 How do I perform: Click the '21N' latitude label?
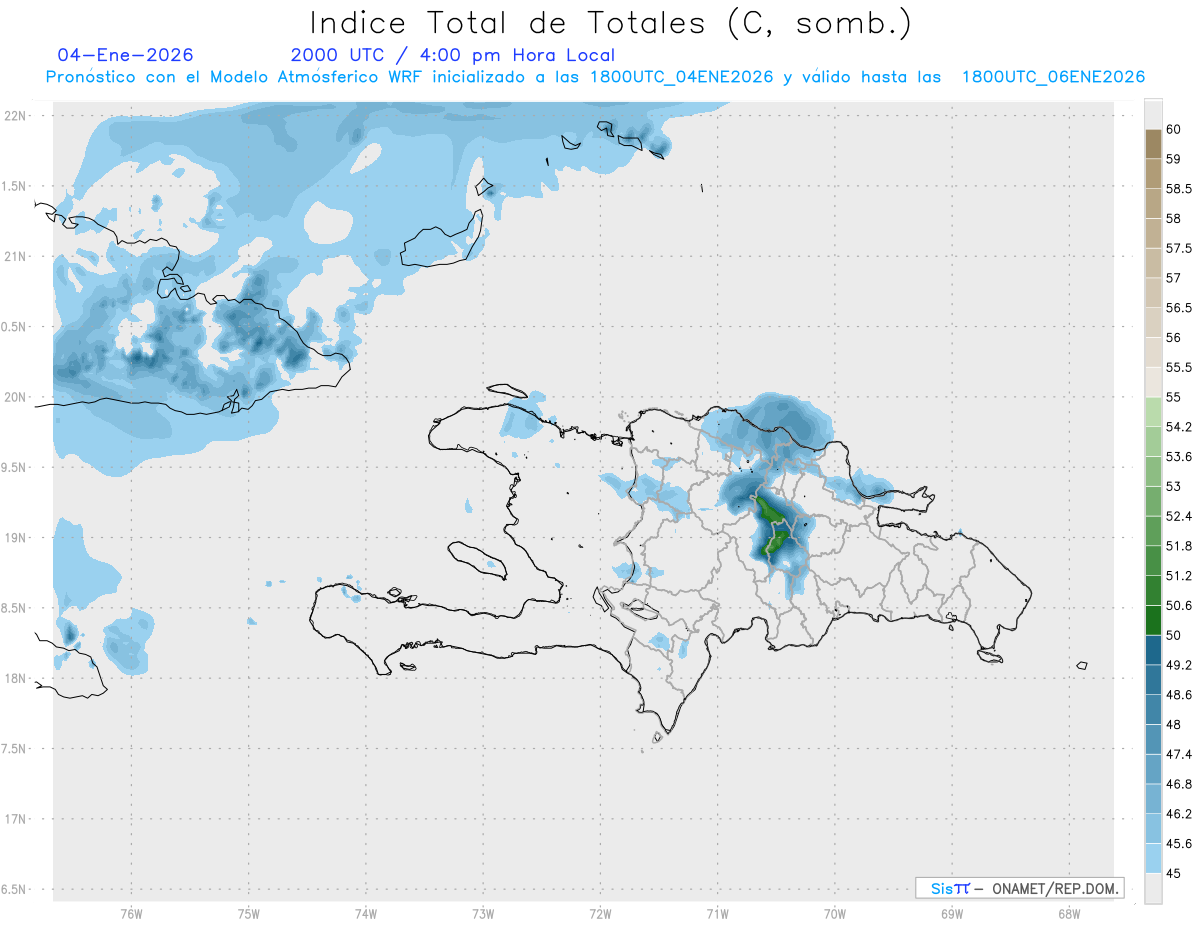pos(16,256)
